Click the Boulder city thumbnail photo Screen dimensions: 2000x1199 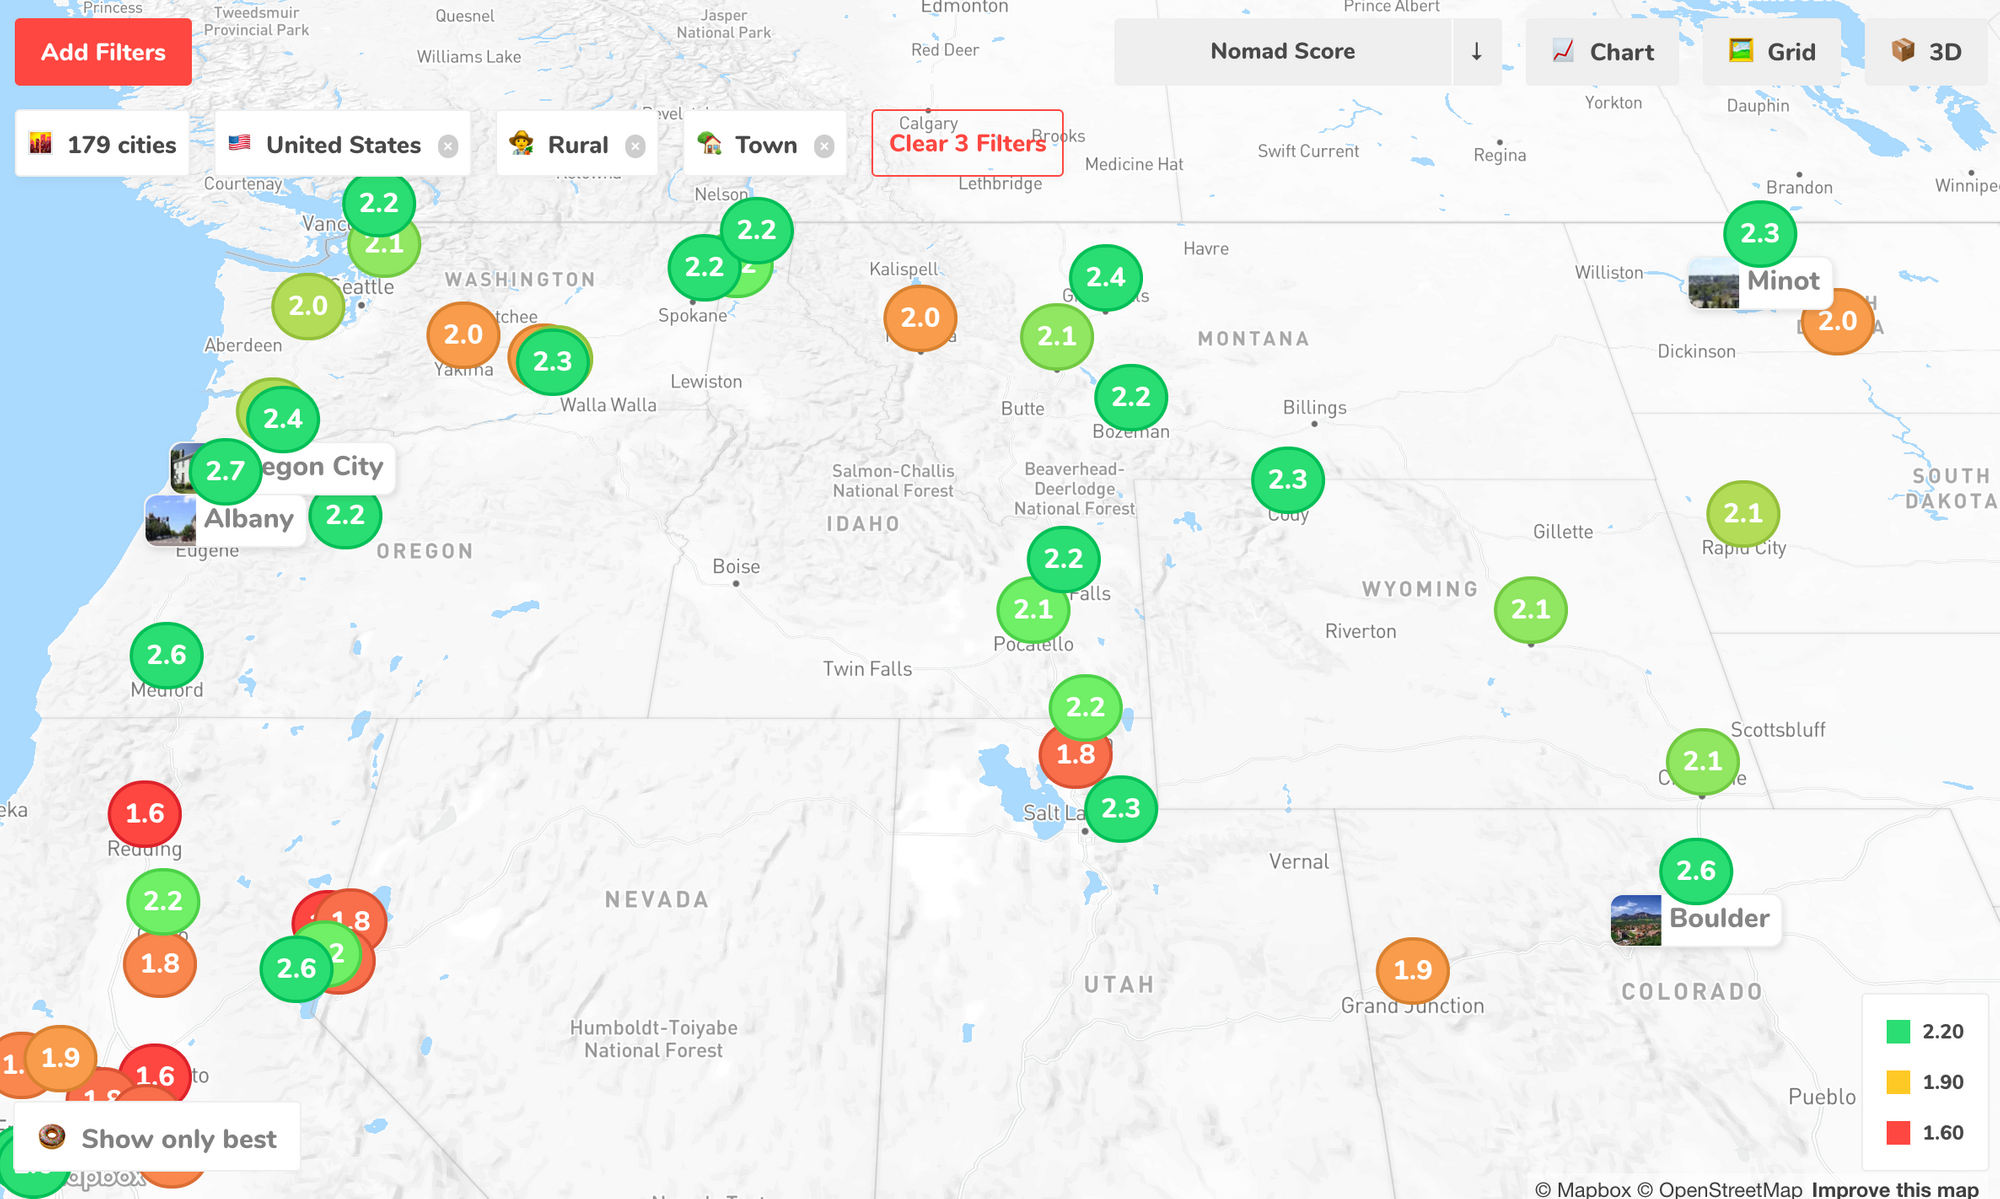pos(1636,920)
